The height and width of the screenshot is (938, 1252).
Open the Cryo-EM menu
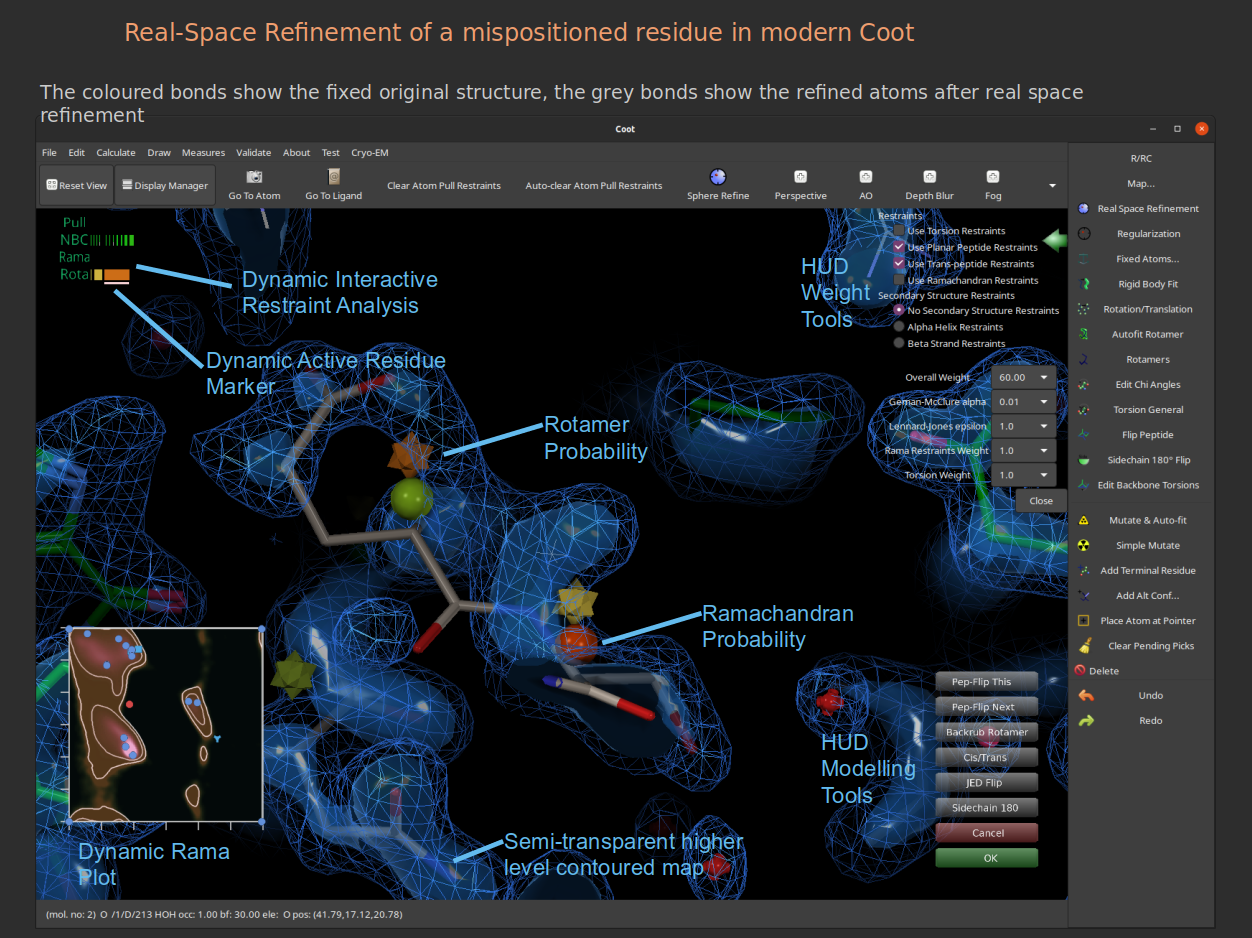(369, 153)
